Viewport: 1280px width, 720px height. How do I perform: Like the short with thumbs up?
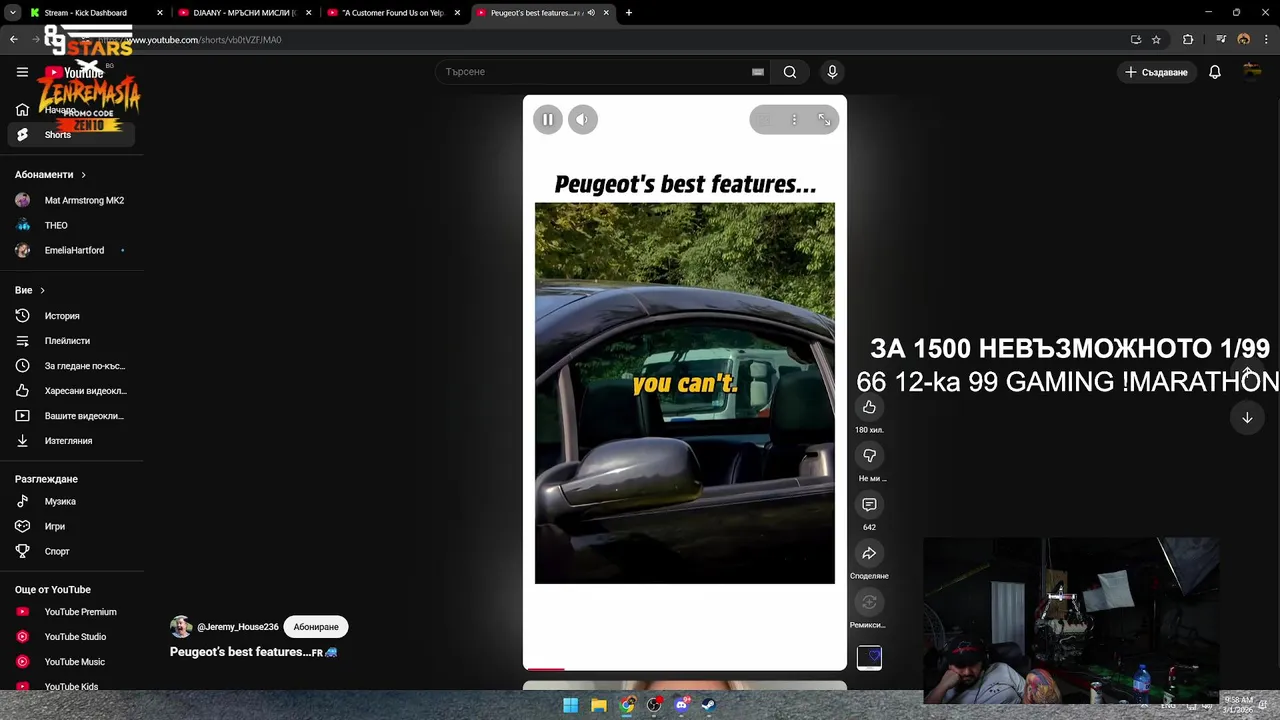click(x=869, y=407)
